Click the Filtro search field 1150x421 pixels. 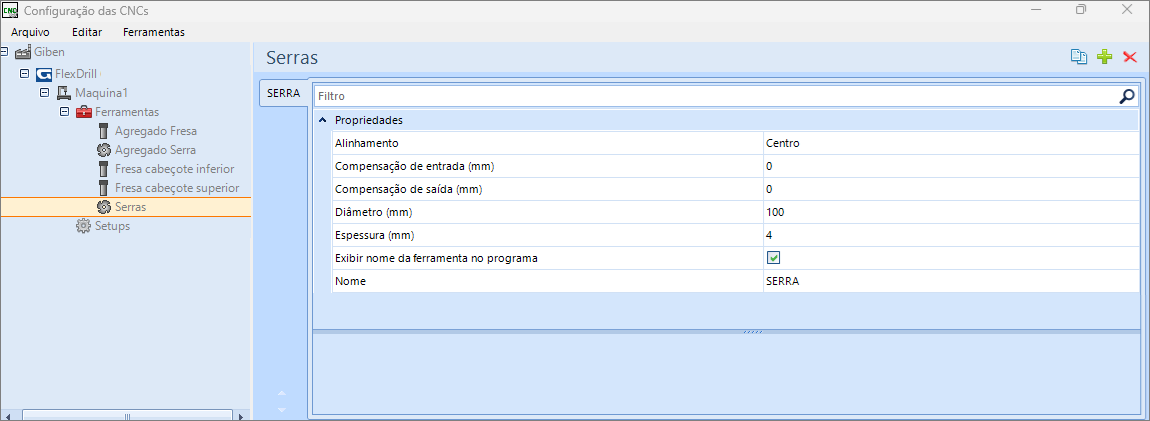(715, 96)
